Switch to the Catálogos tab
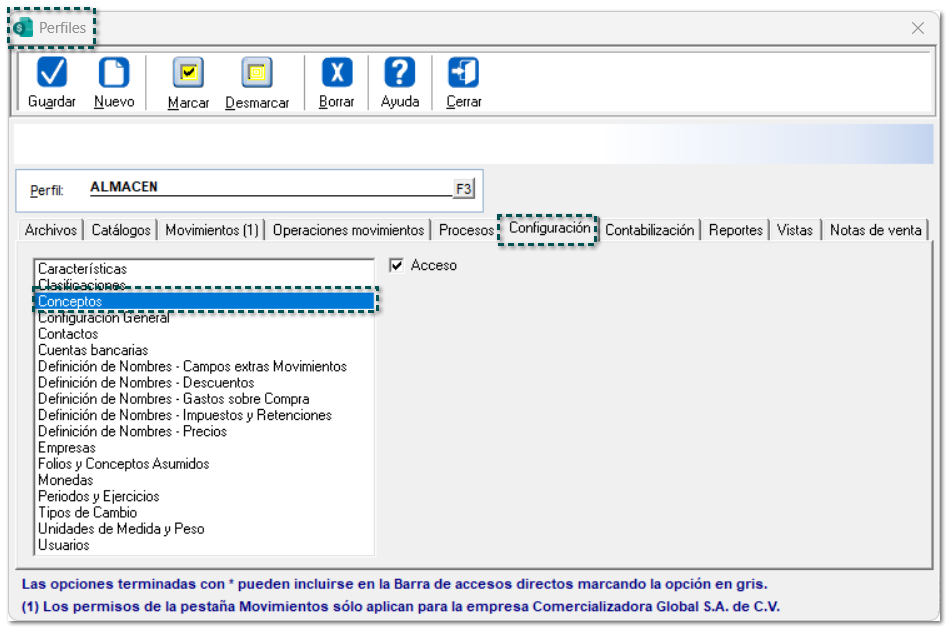 [x=121, y=230]
